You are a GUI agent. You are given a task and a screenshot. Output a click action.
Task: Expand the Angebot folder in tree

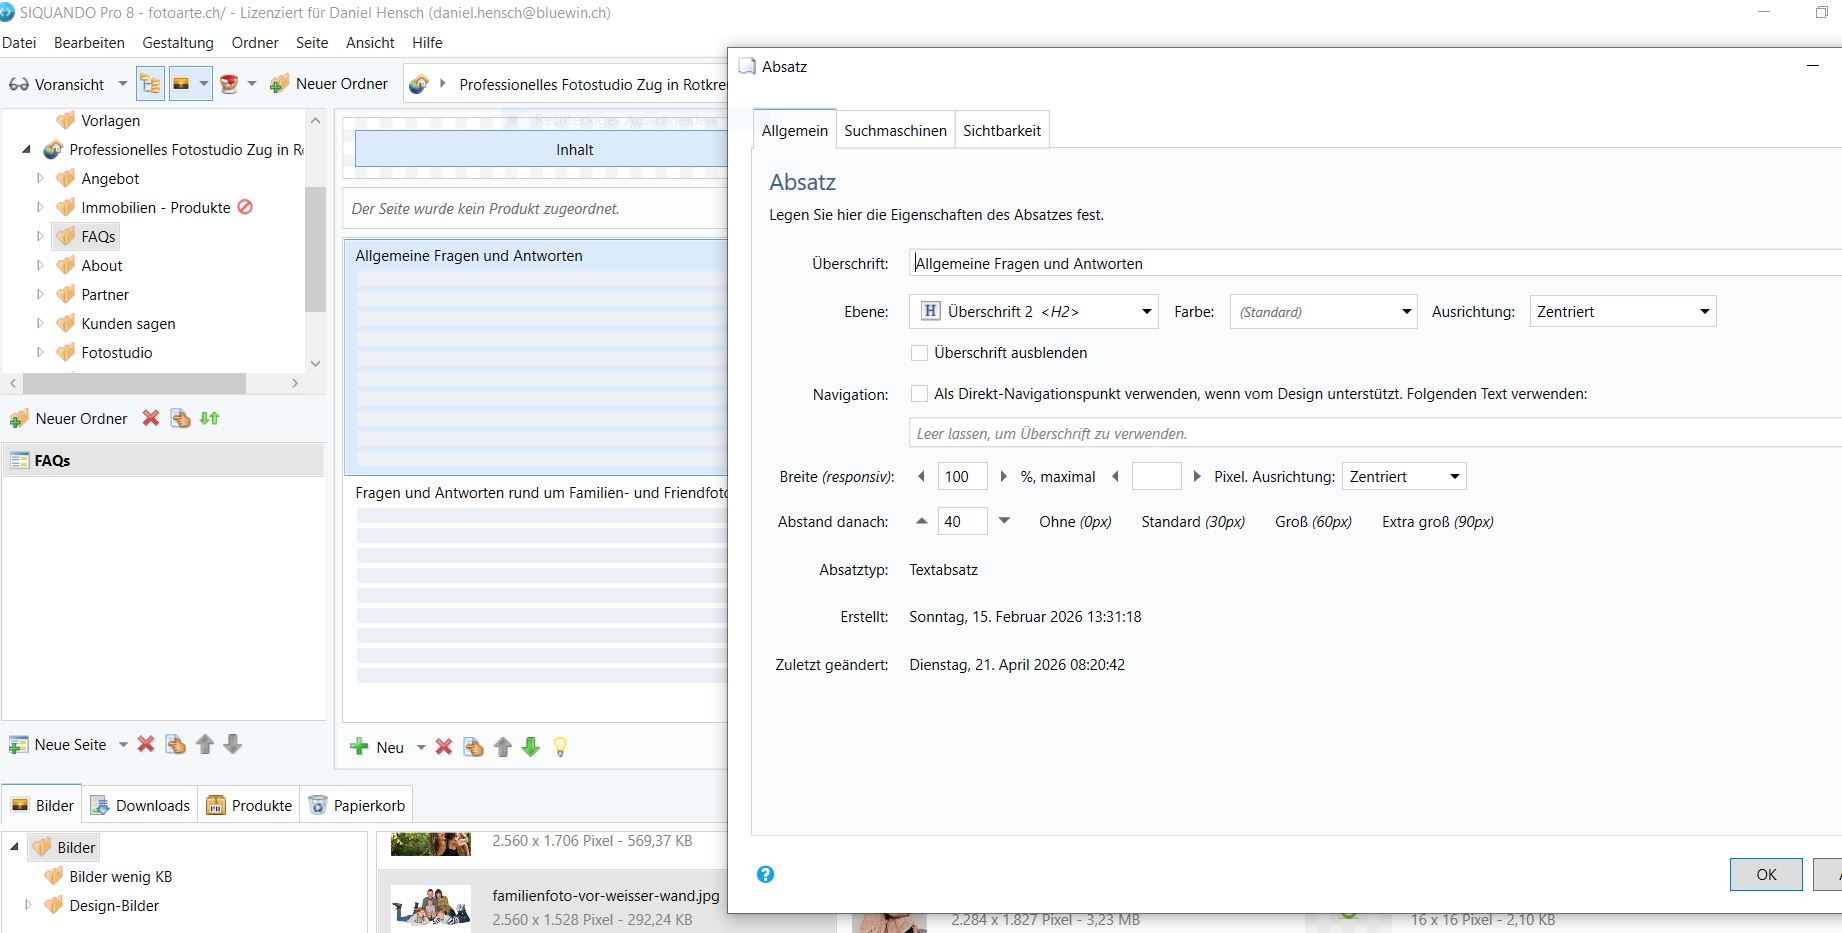point(40,179)
